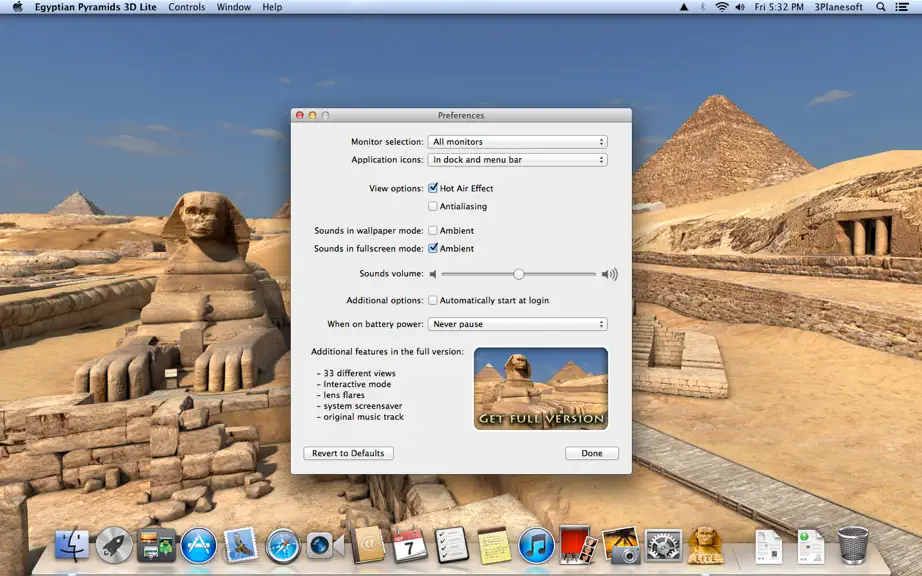Screen dimensions: 922x576
Task: Click loud speaker icon beside volume slider
Action: (610, 274)
